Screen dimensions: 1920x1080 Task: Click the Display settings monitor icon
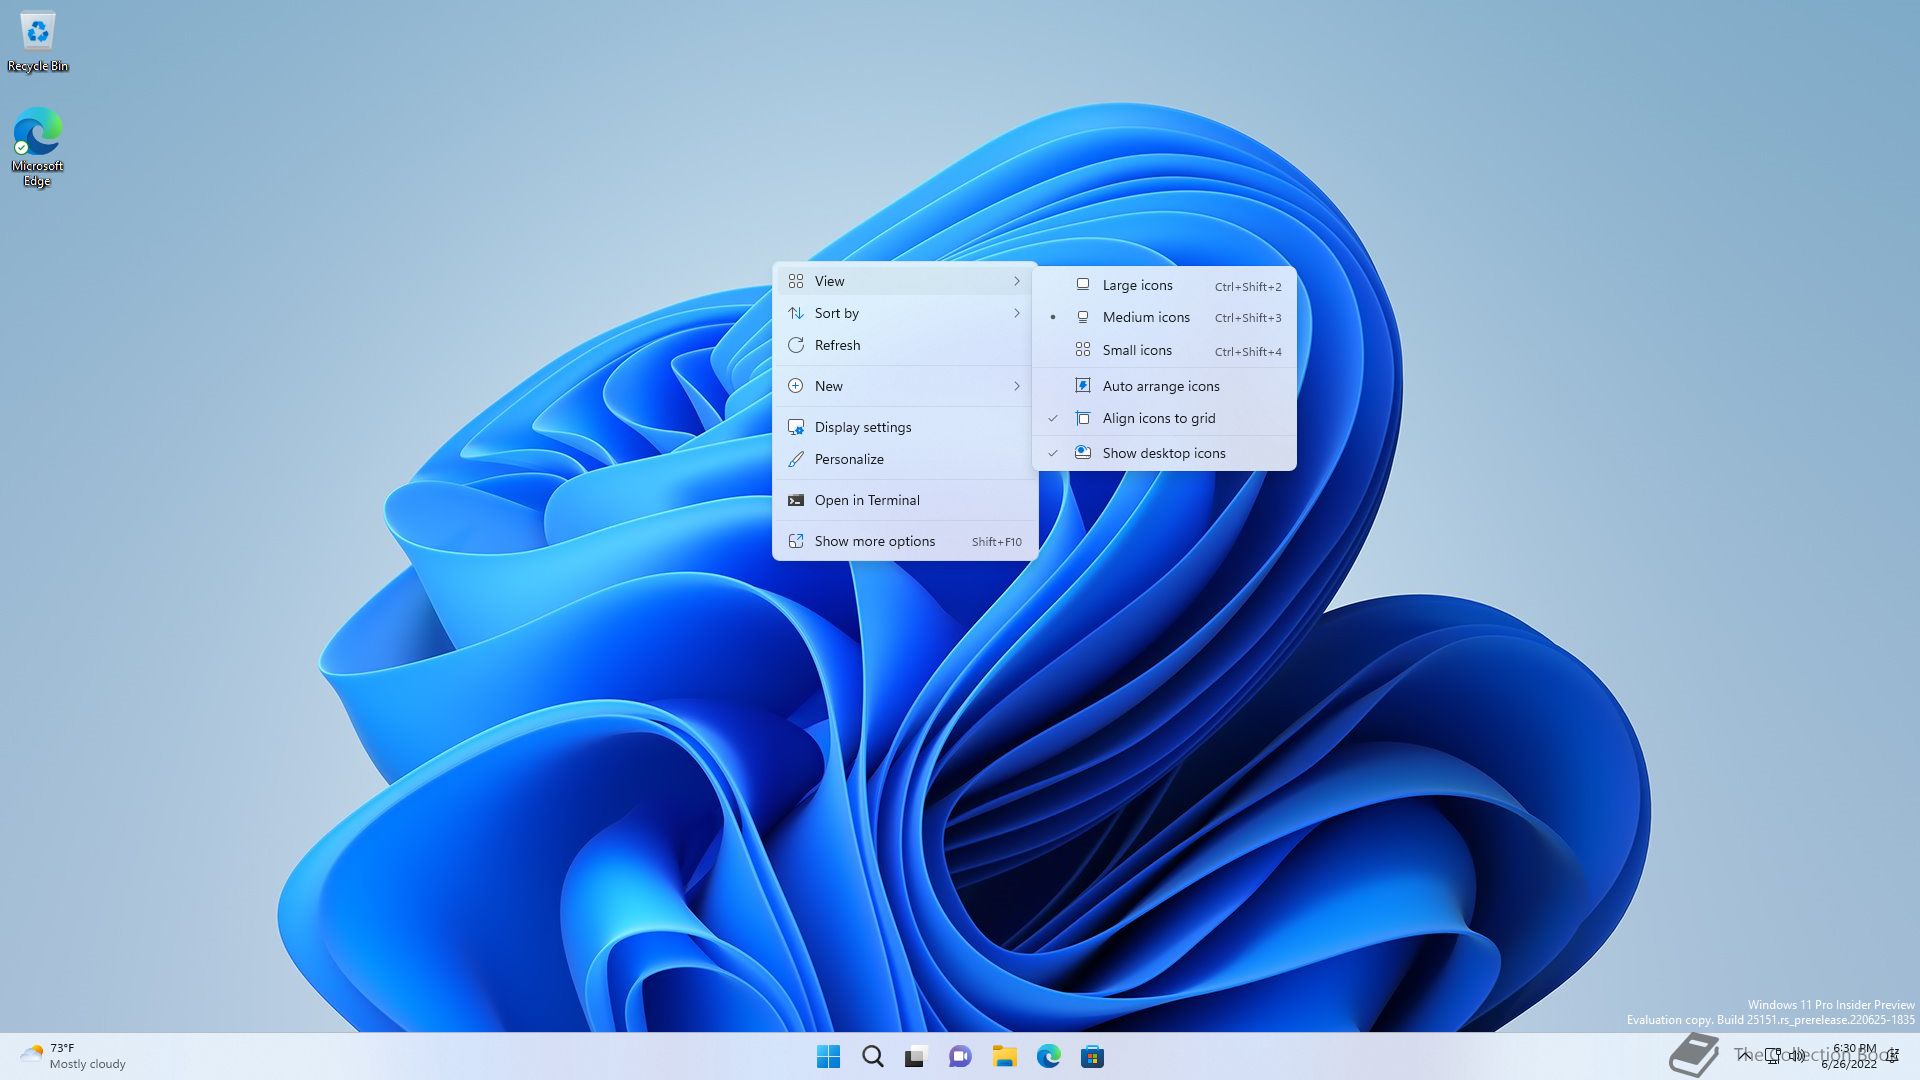(x=796, y=427)
